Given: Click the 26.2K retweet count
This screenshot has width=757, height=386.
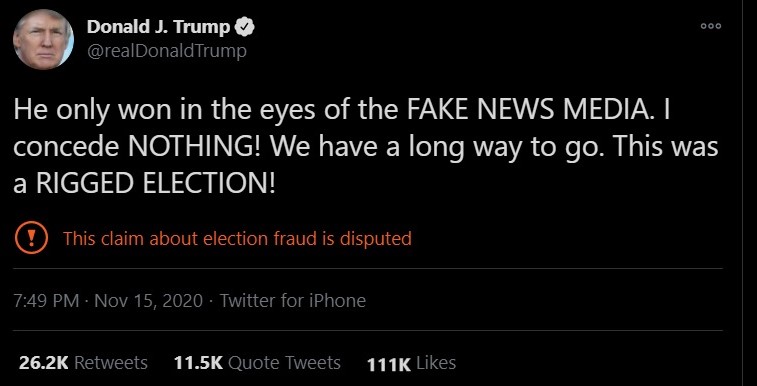Looking at the screenshot, I should point(44,363).
